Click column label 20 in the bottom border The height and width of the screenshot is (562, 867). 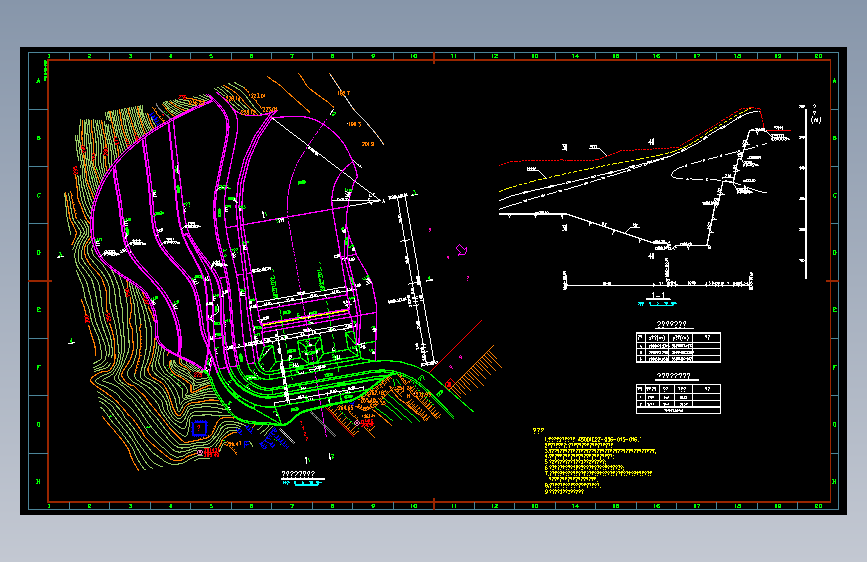pos(818,506)
